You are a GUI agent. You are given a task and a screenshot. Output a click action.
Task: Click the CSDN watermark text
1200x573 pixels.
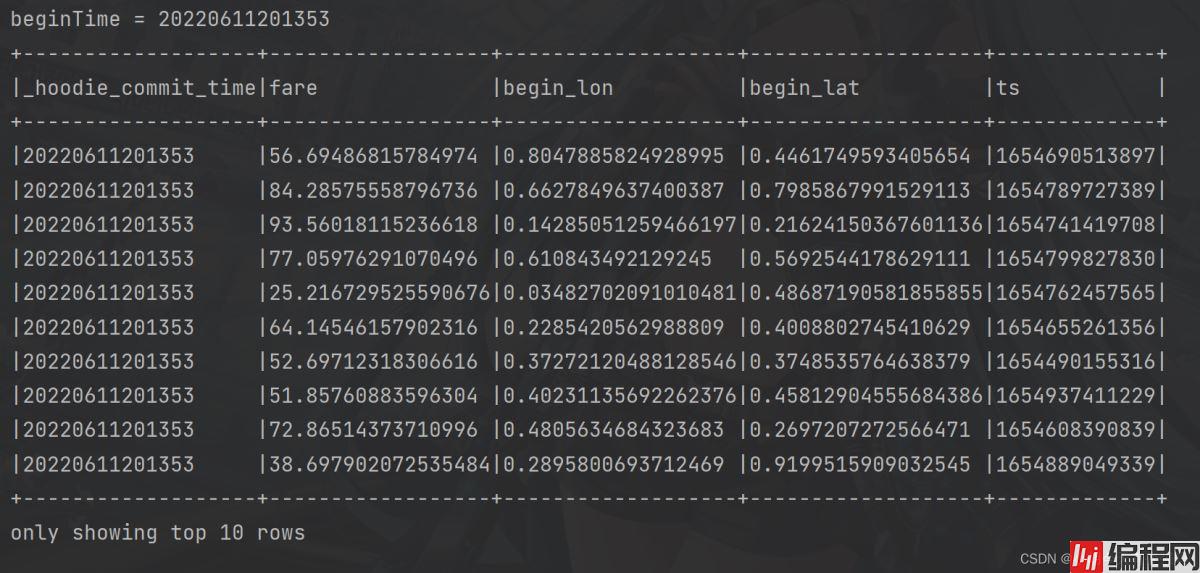[1040, 559]
